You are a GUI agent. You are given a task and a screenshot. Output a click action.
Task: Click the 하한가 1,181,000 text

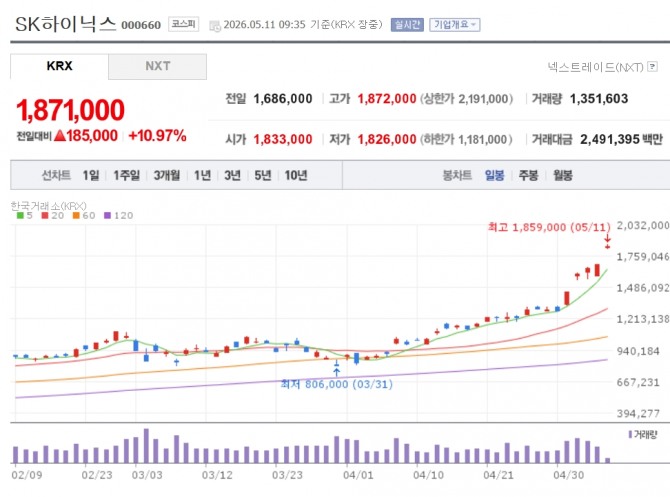point(466,139)
